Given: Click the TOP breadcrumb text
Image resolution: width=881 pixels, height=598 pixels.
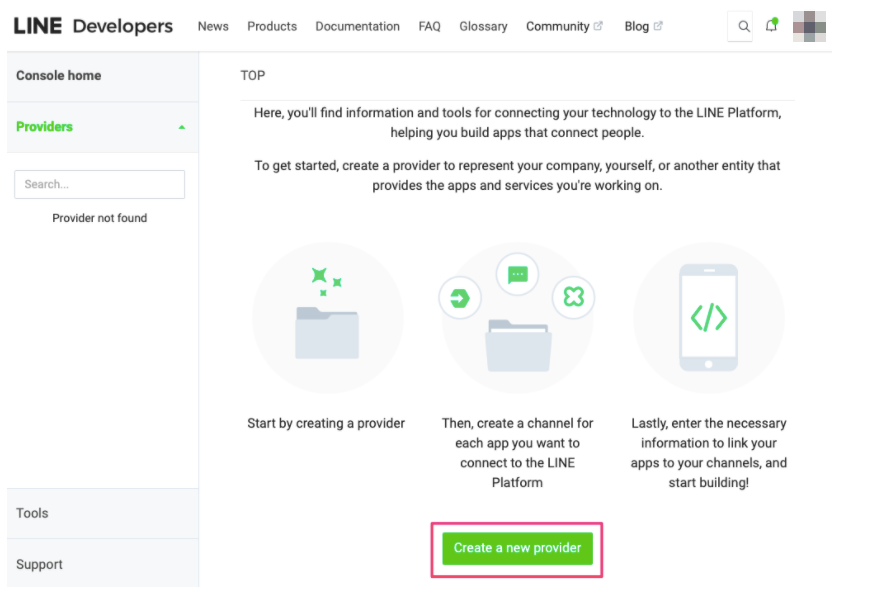Looking at the screenshot, I should [253, 75].
